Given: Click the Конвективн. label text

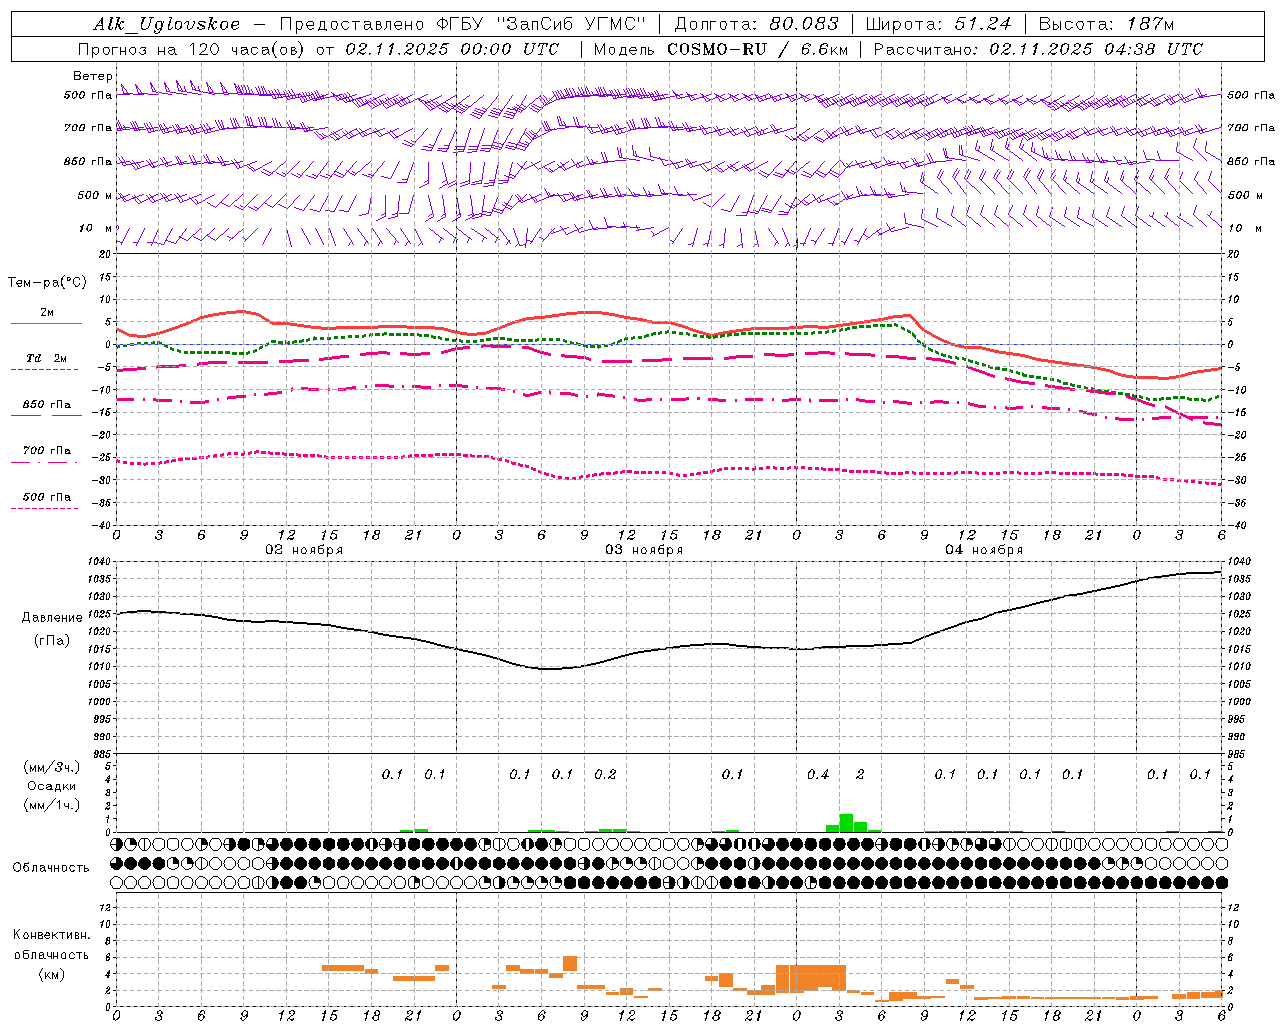Looking at the screenshot, I should pos(51,935).
